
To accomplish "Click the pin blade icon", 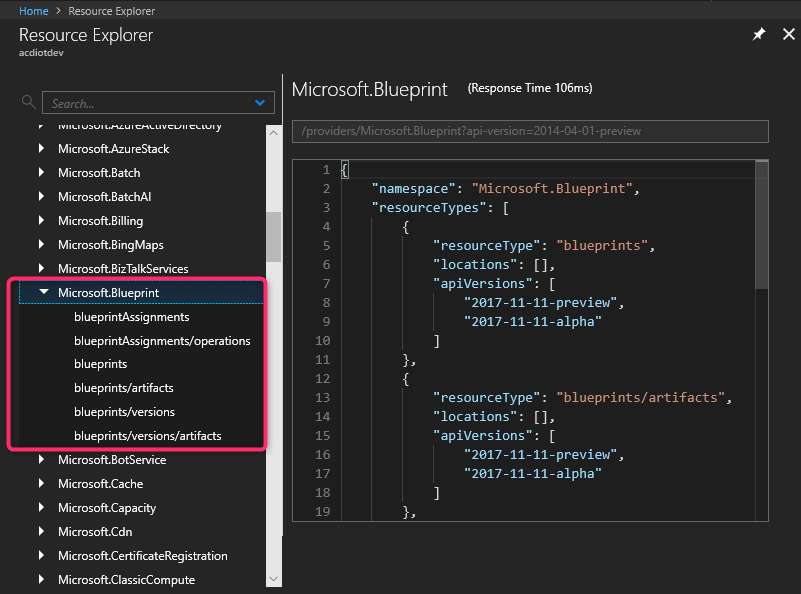I will [x=758, y=34].
